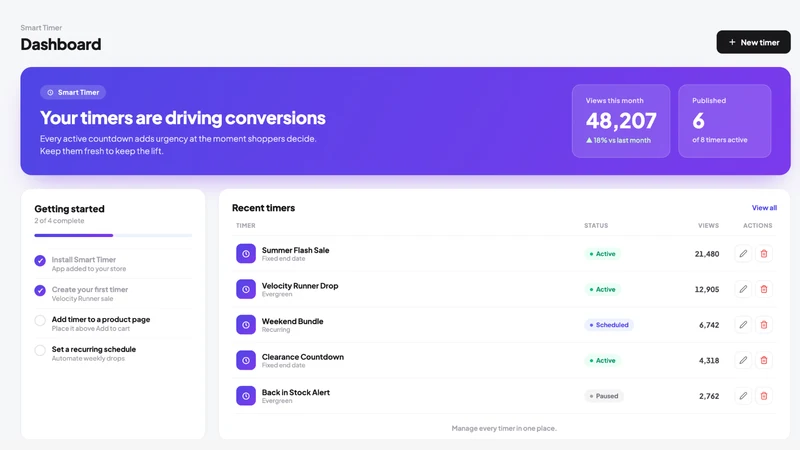
Task: Check Set a recurring schedule step
Action: click(x=40, y=351)
